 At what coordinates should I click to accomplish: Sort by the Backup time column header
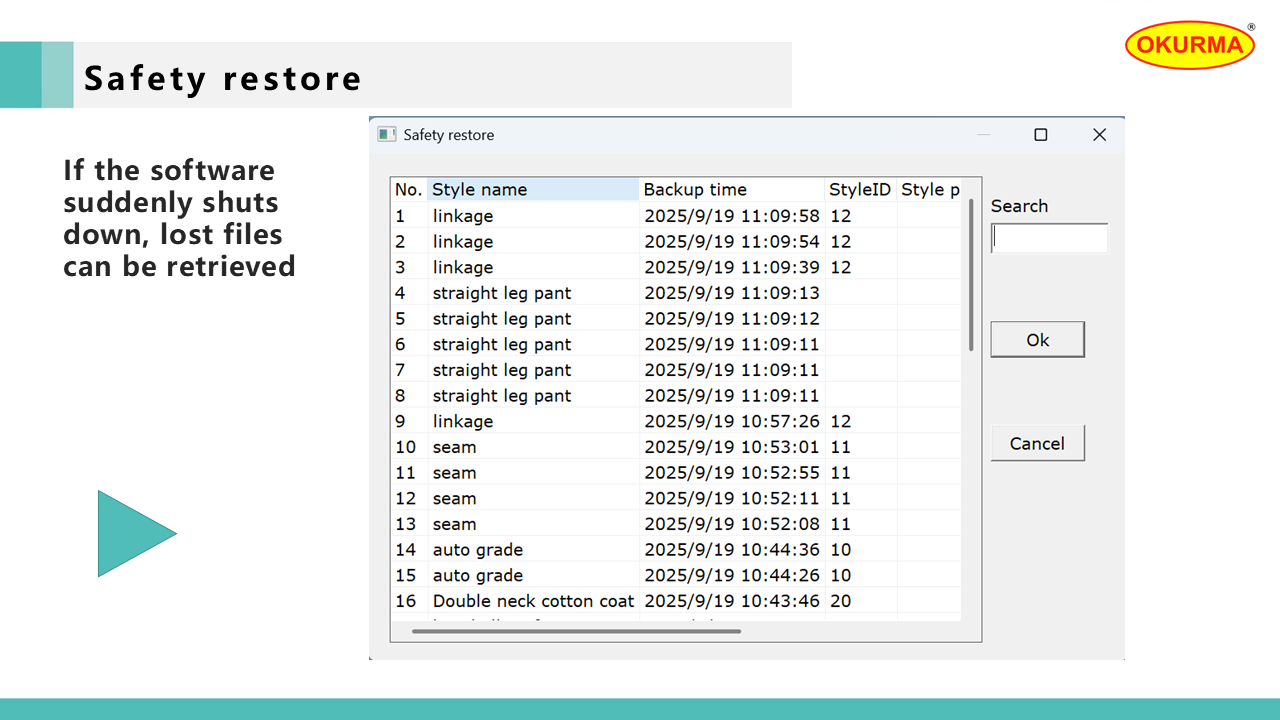point(732,190)
